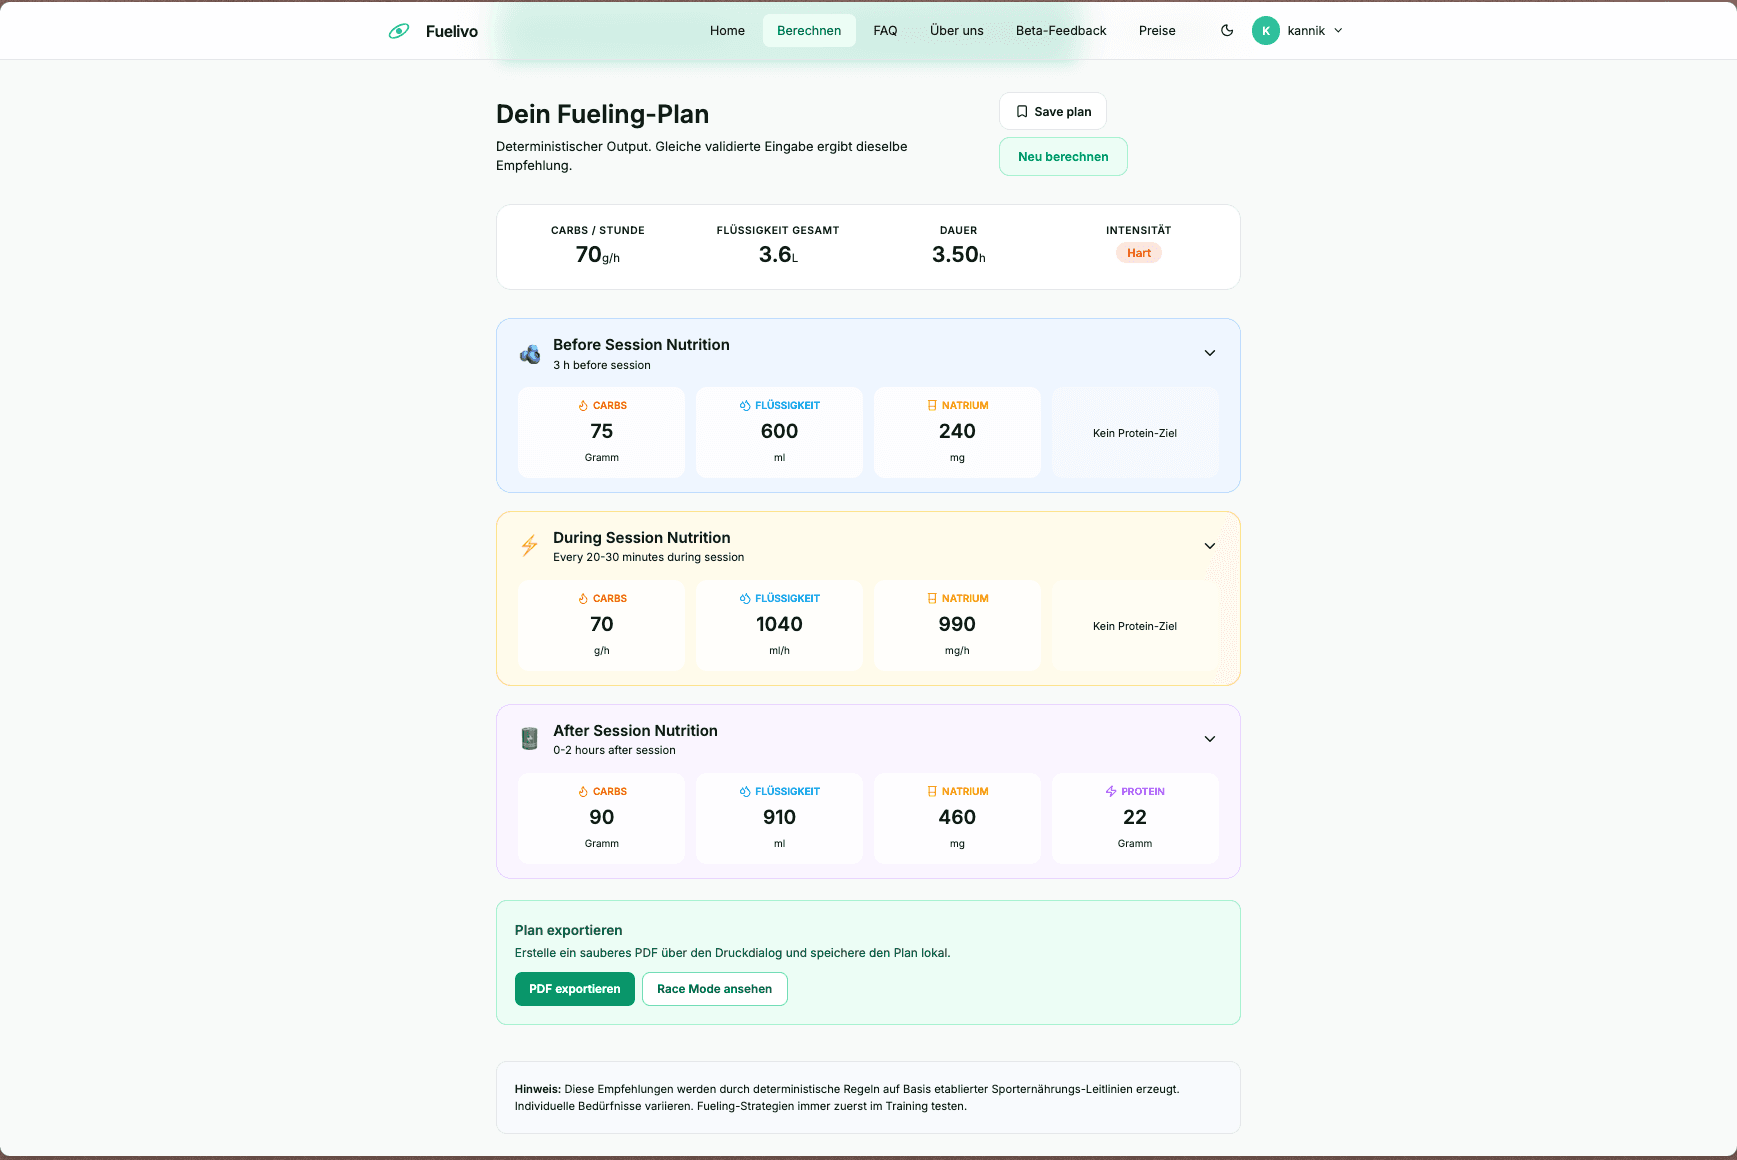Click the During Session lightning bolt icon
This screenshot has width=1737, height=1160.
pyautogui.click(x=530, y=546)
